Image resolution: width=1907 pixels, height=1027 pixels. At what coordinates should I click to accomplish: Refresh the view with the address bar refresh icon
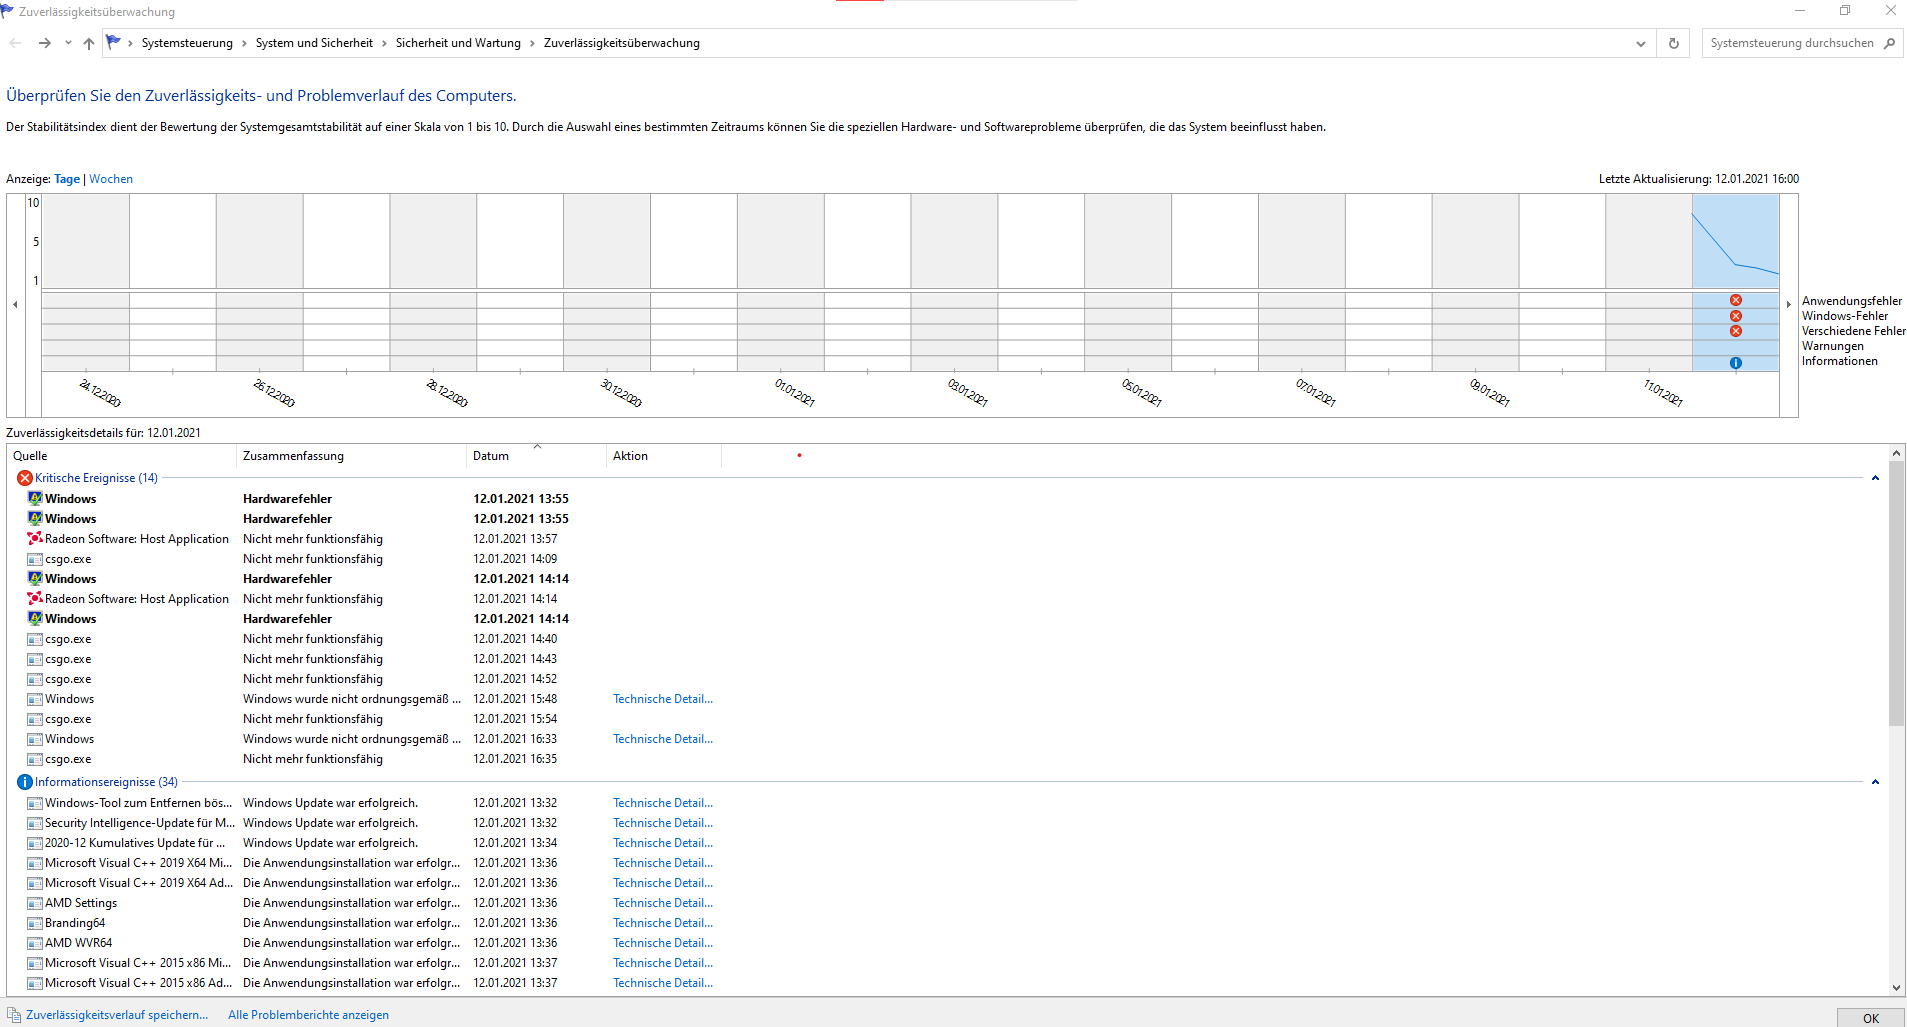click(x=1672, y=43)
